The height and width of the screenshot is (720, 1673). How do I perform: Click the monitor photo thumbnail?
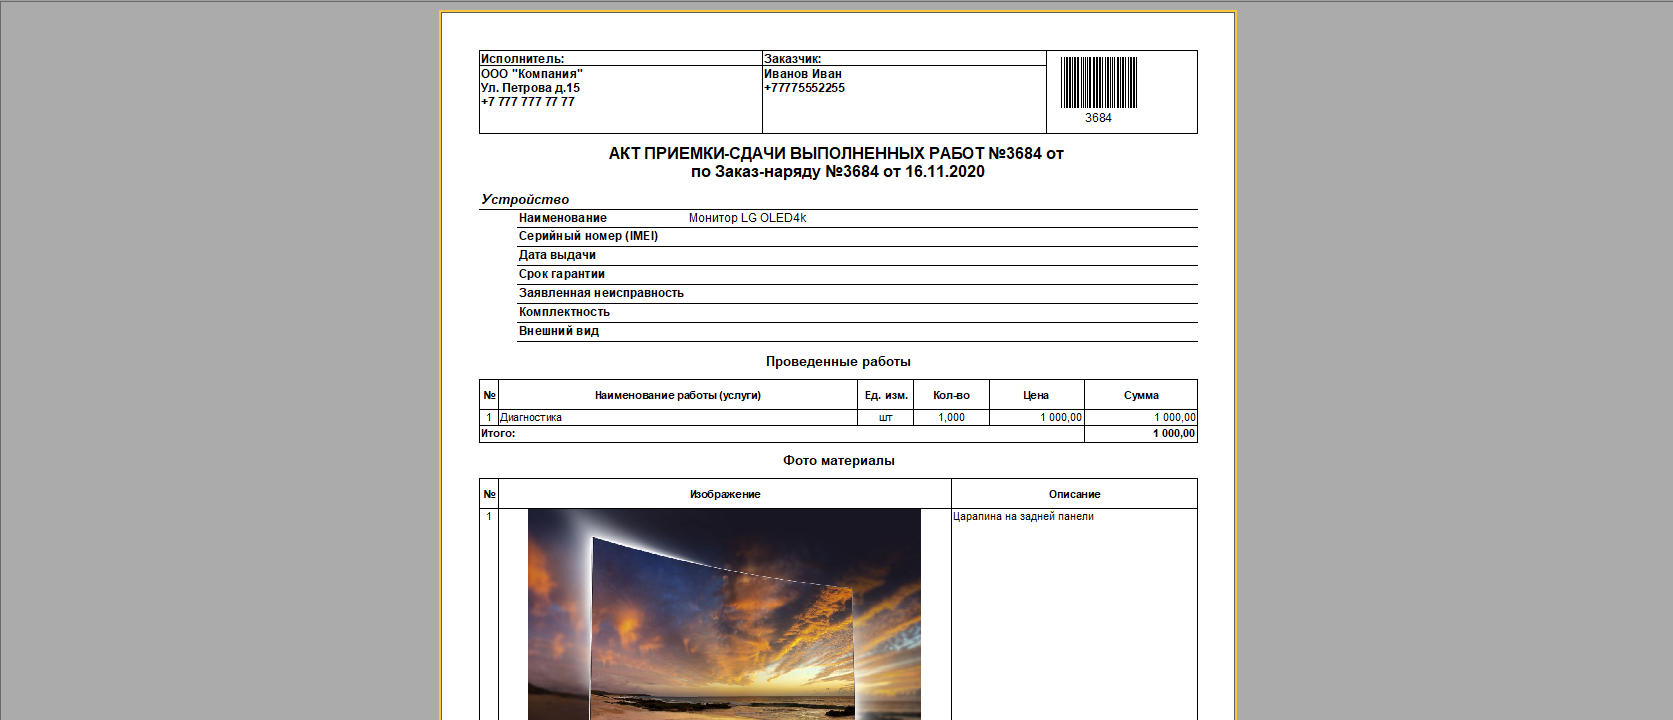(x=724, y=614)
